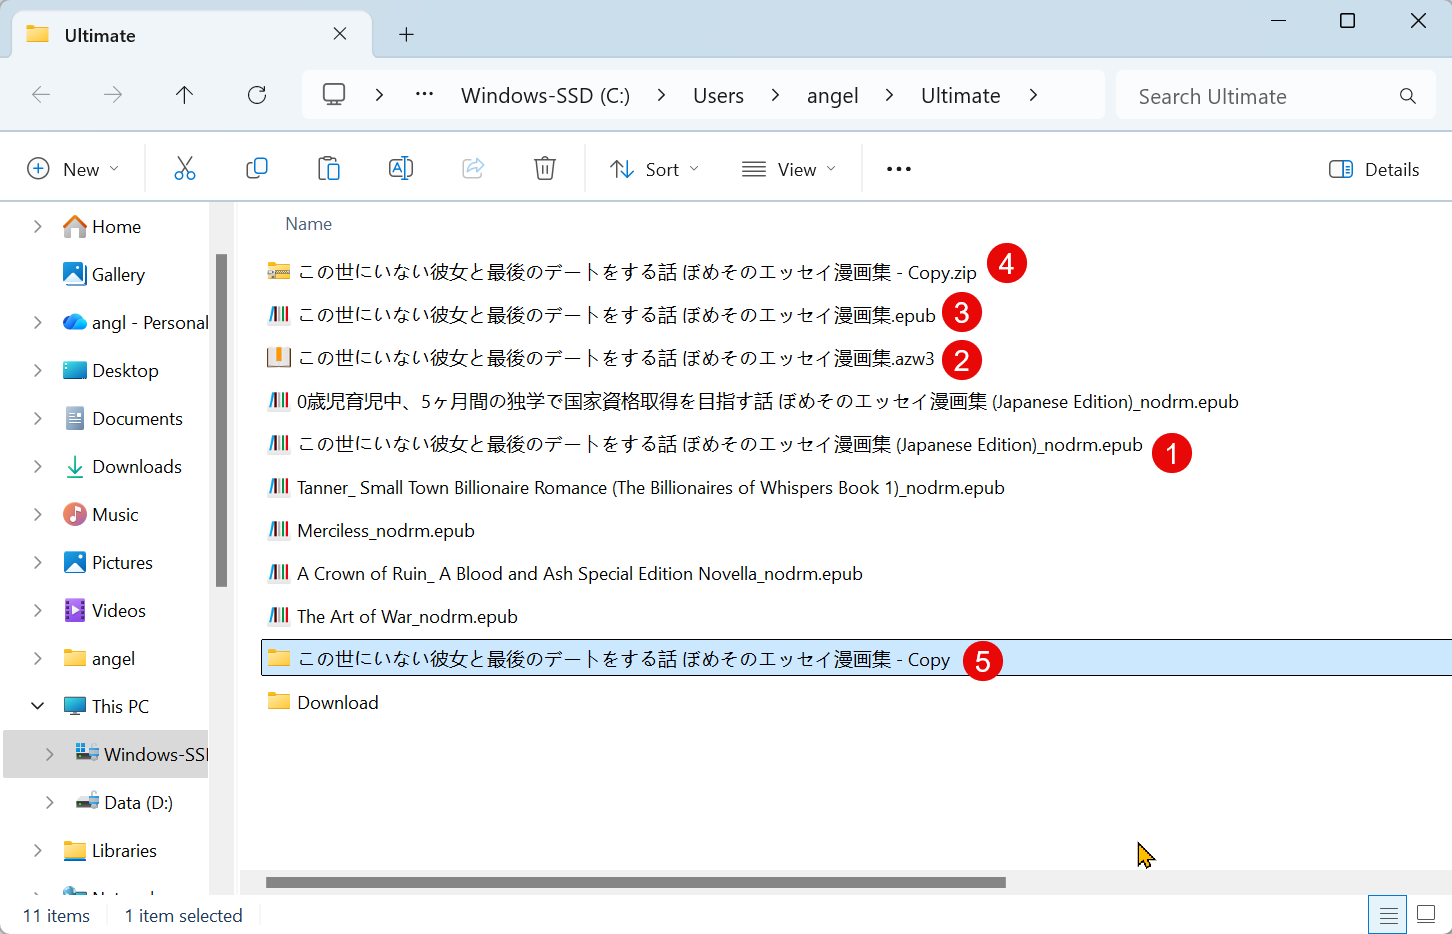Collapse the This PC tree node

(37, 706)
